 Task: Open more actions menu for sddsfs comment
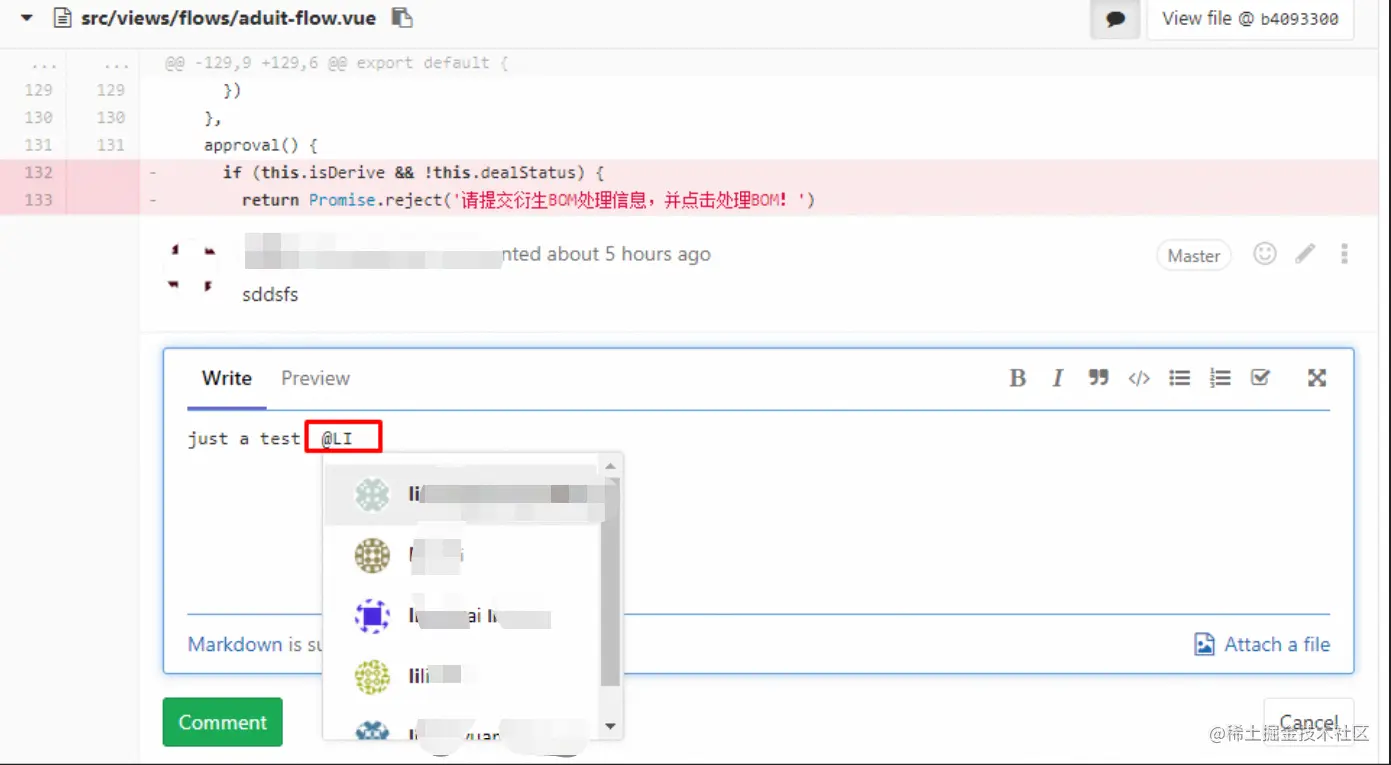[1344, 254]
